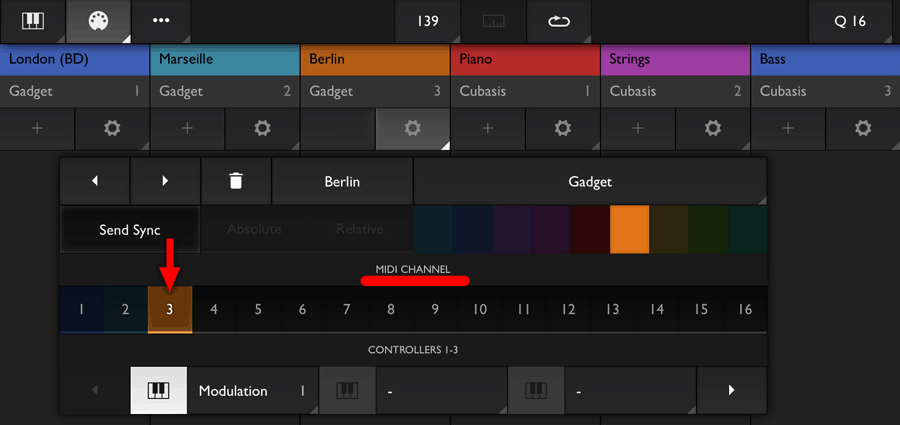Pick the dark blue track color swatch

[472, 230]
